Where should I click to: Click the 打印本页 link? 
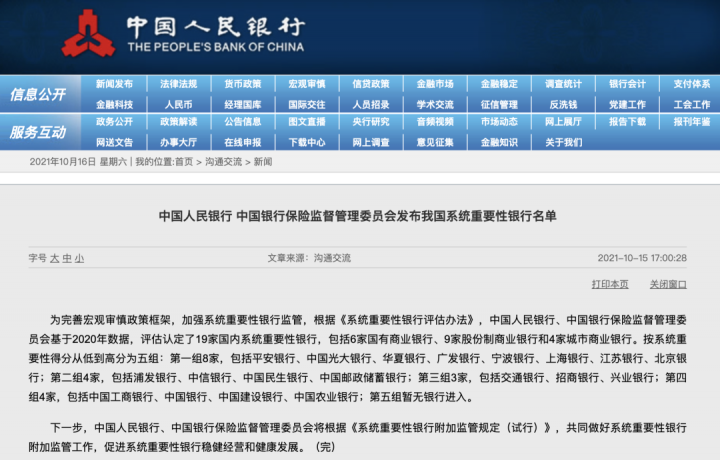click(x=610, y=284)
